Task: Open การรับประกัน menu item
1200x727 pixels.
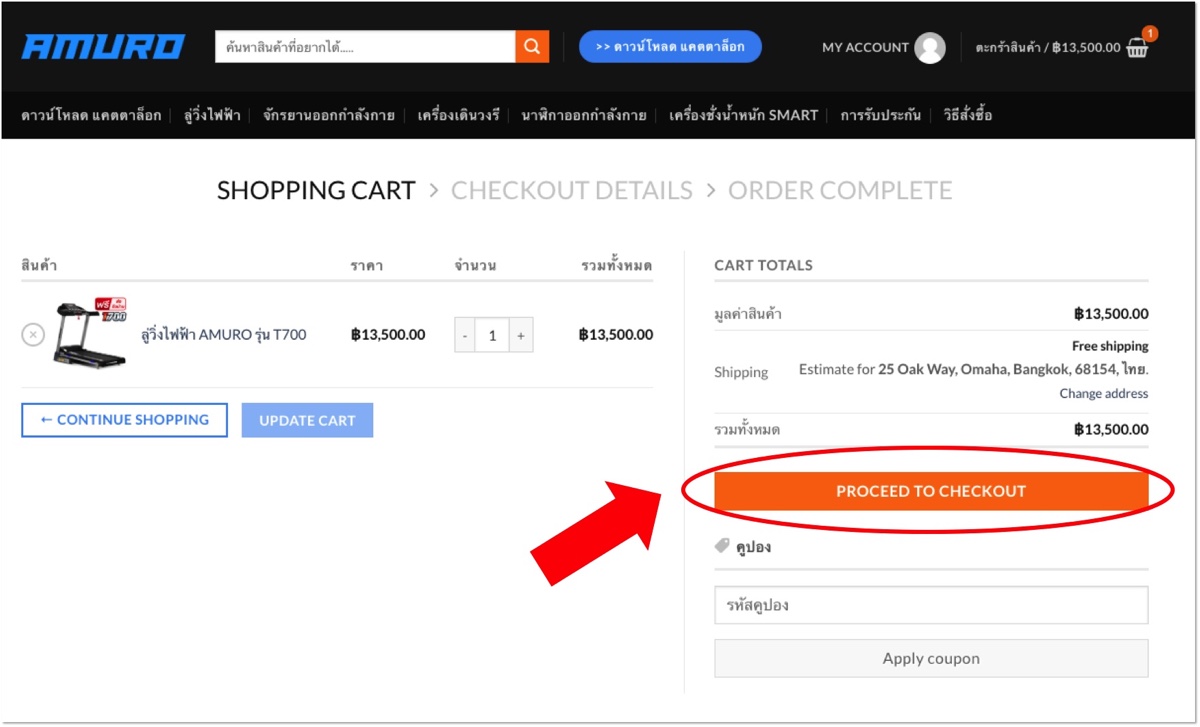Action: (x=880, y=115)
